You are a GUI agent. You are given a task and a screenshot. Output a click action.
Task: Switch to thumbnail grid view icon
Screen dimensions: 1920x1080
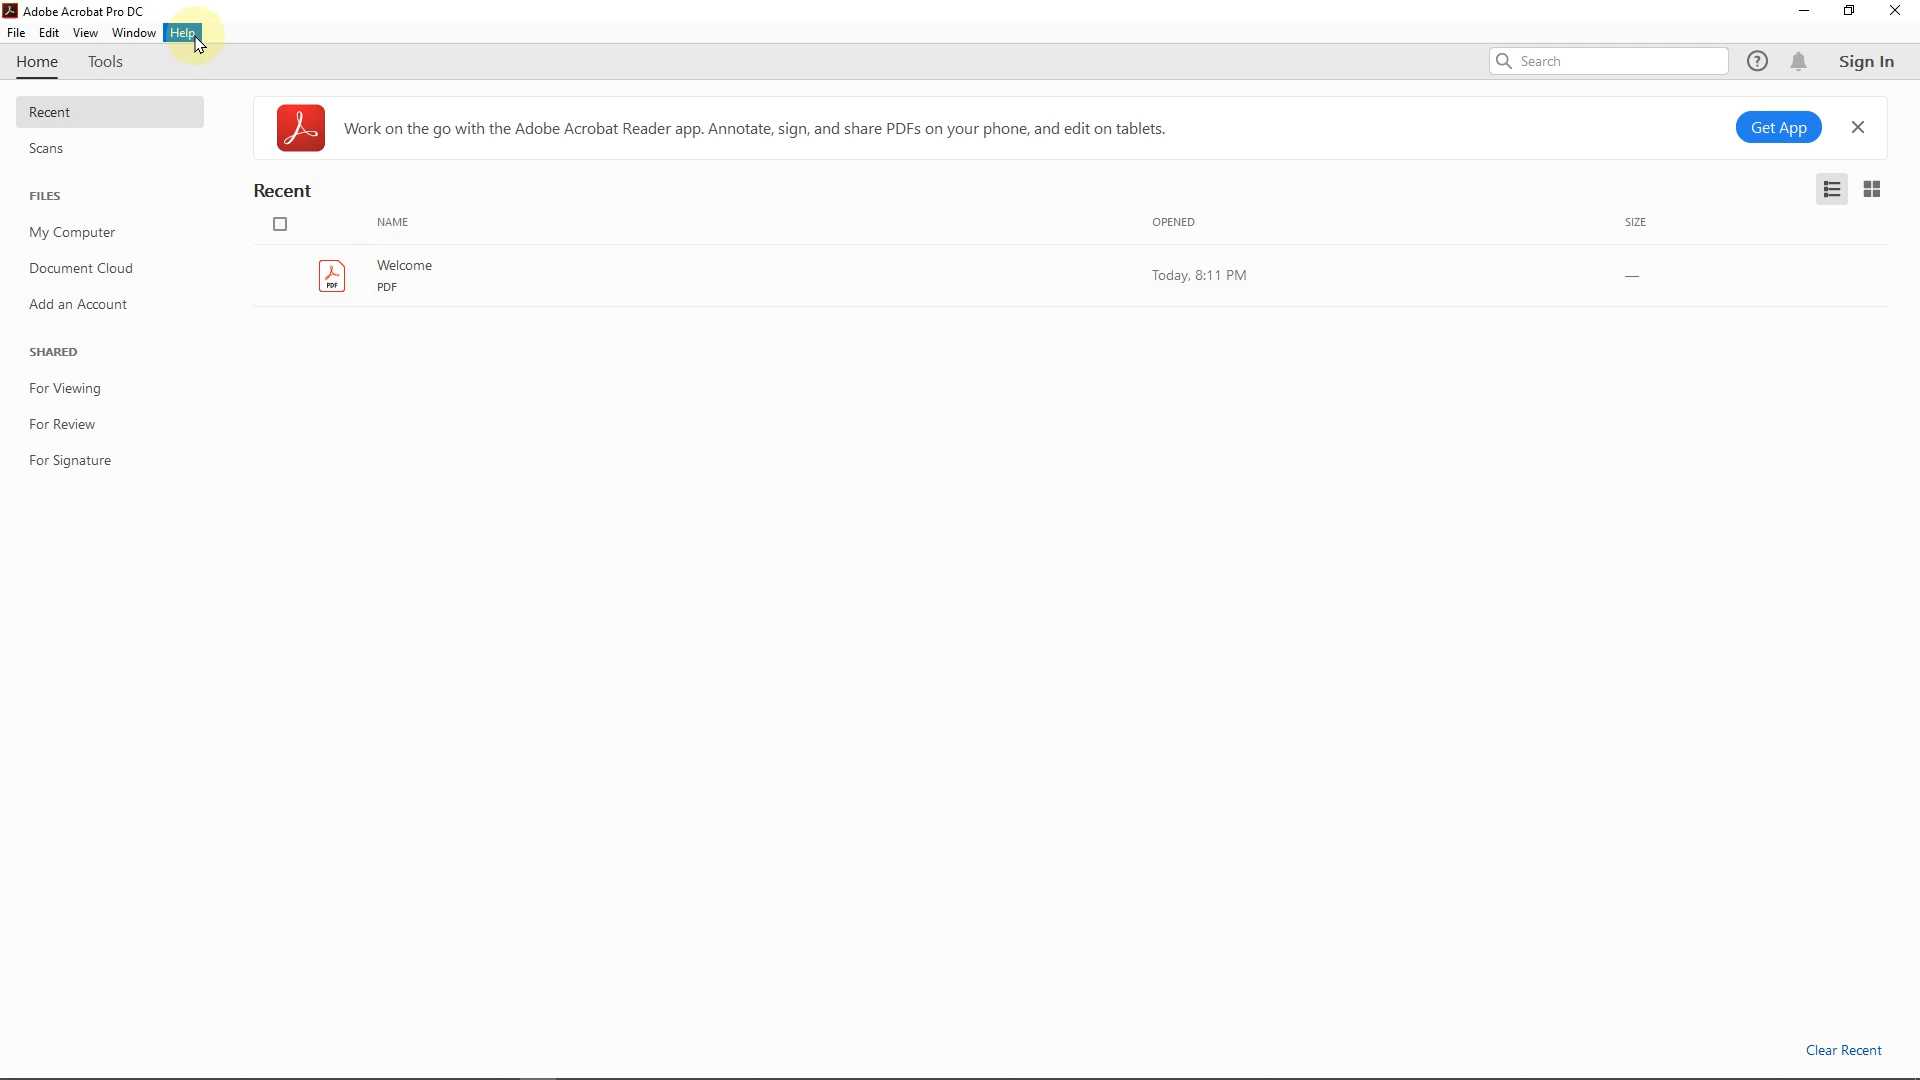coord(1872,190)
